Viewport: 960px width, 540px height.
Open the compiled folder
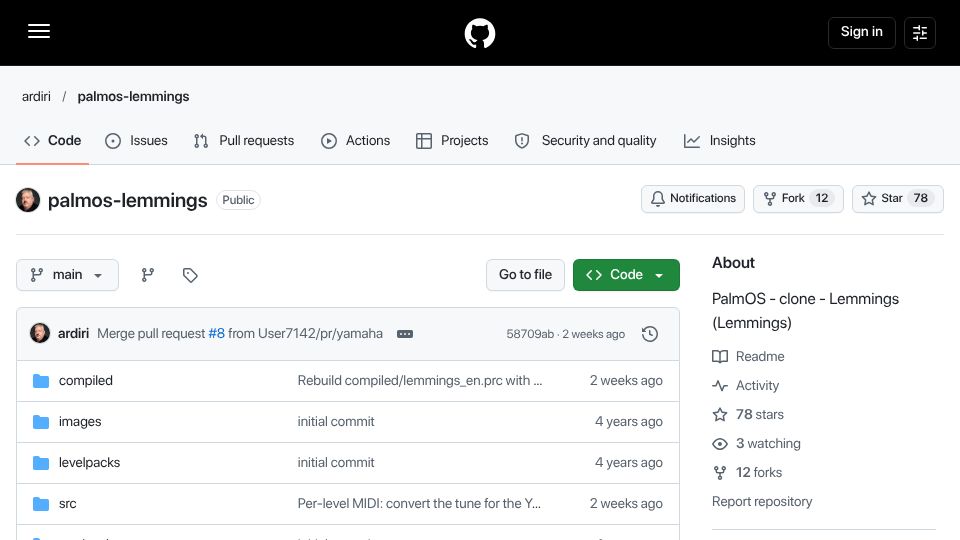pyautogui.click(x=86, y=381)
